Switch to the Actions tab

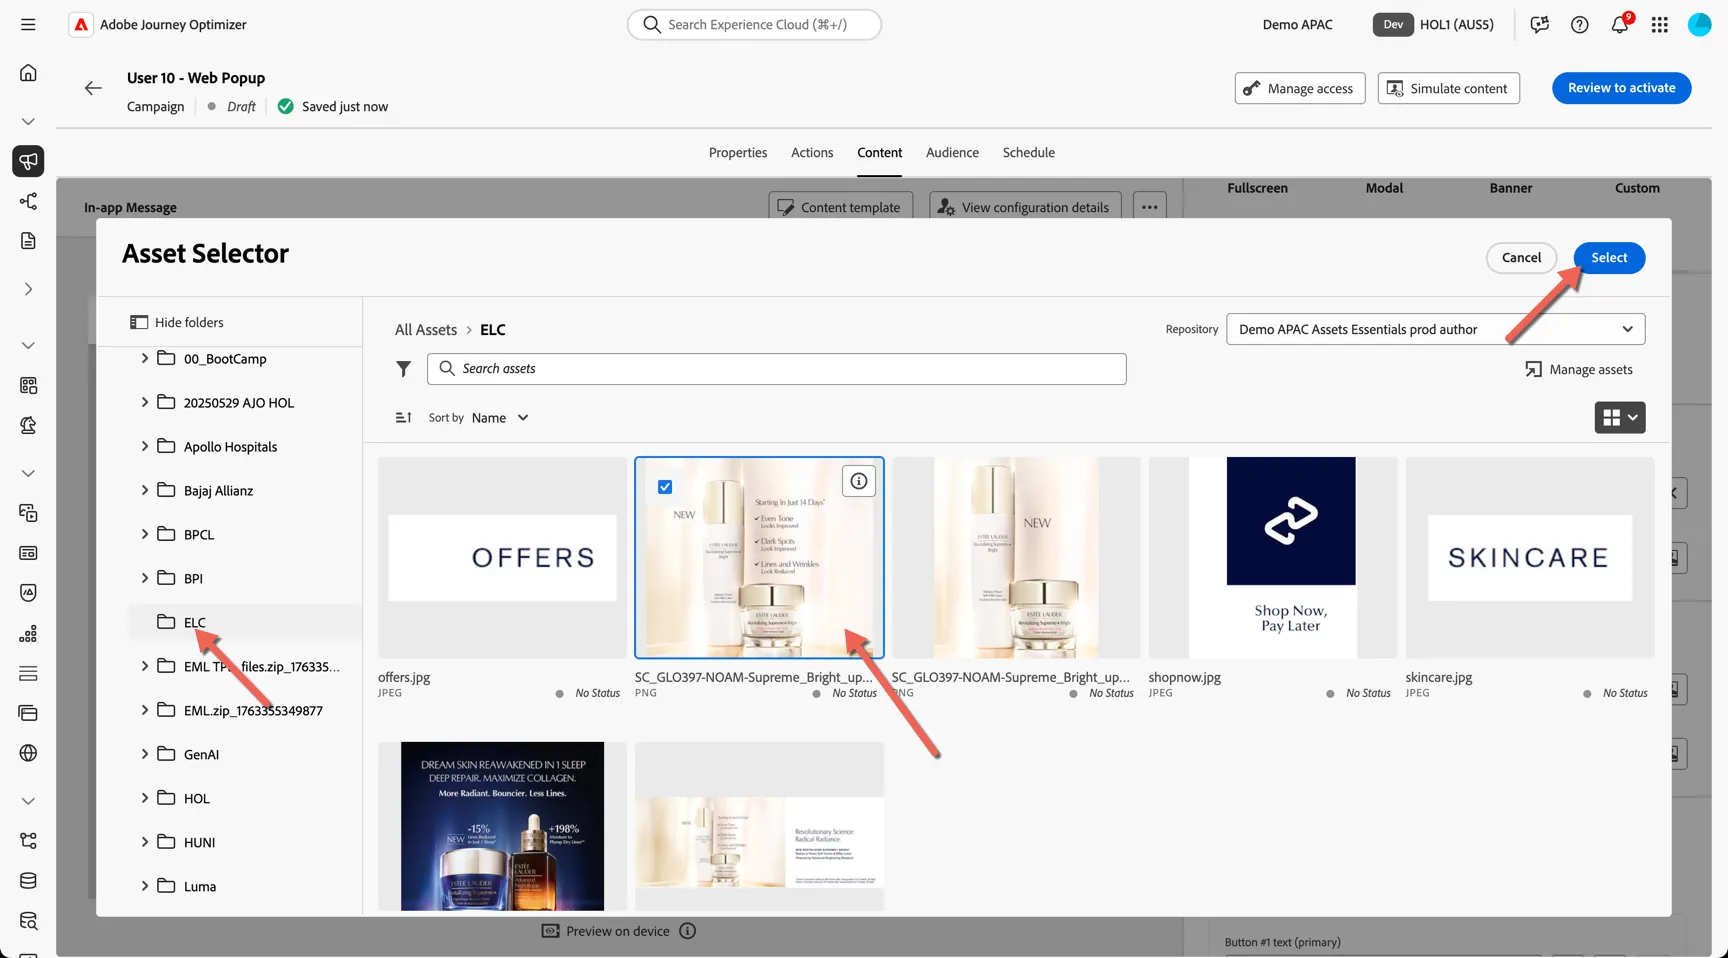(812, 152)
